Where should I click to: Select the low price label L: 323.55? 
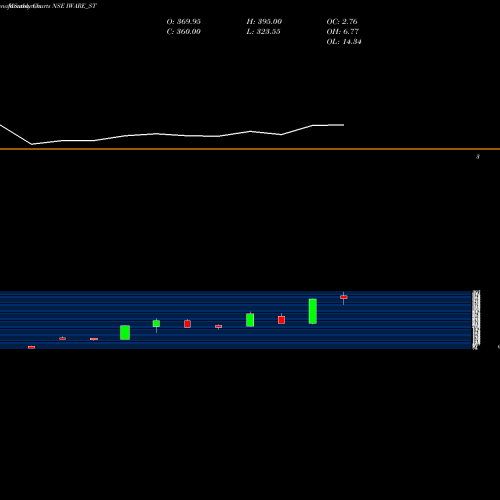click(x=263, y=32)
